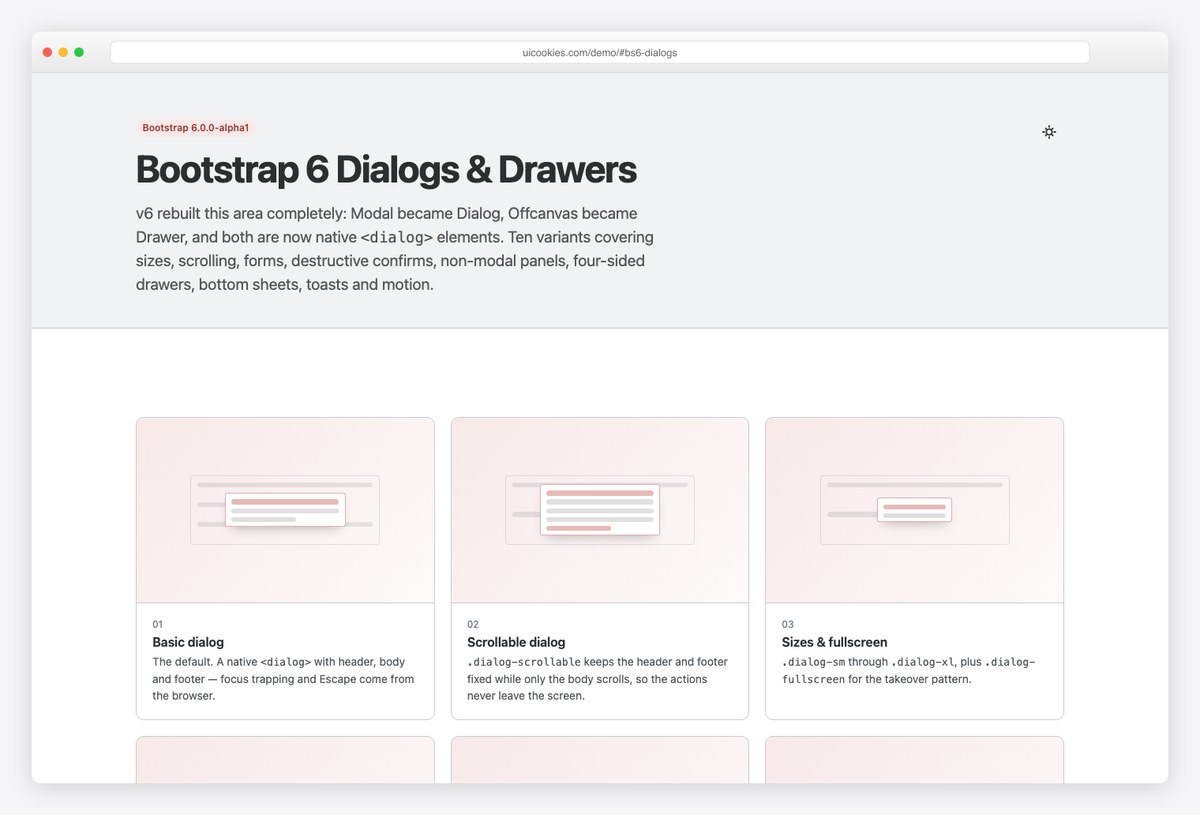Screen dimensions: 1200x815
Task: Toggle the light/dark theme sun icon
Action: [1049, 132]
